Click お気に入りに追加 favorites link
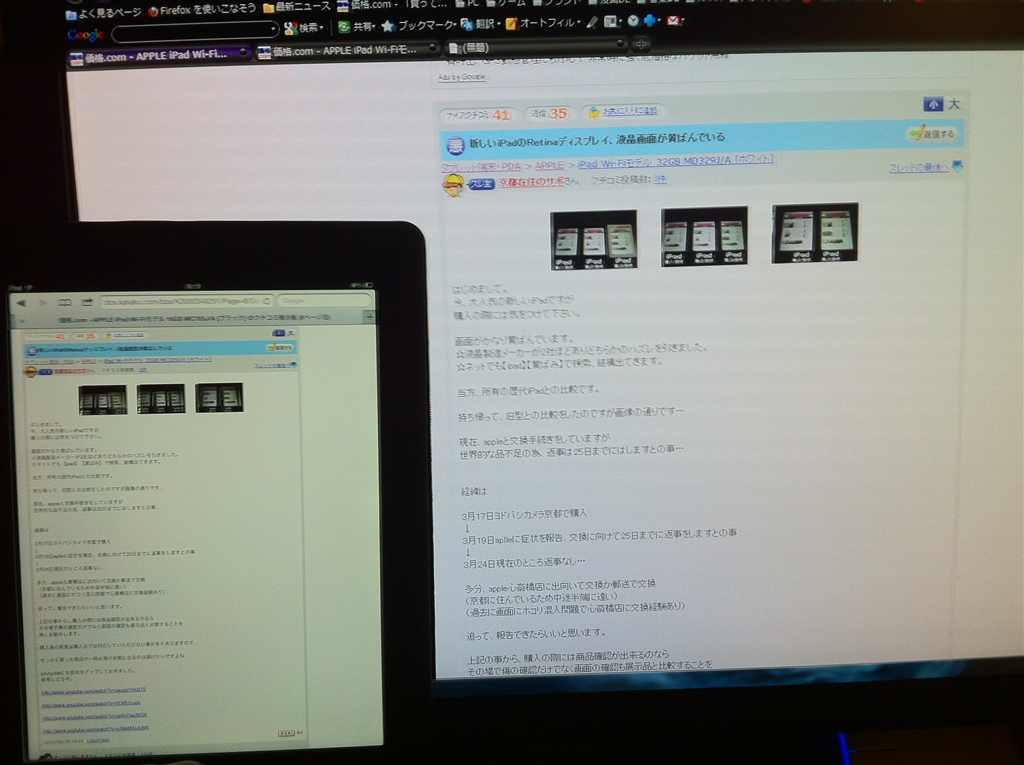 pos(630,111)
